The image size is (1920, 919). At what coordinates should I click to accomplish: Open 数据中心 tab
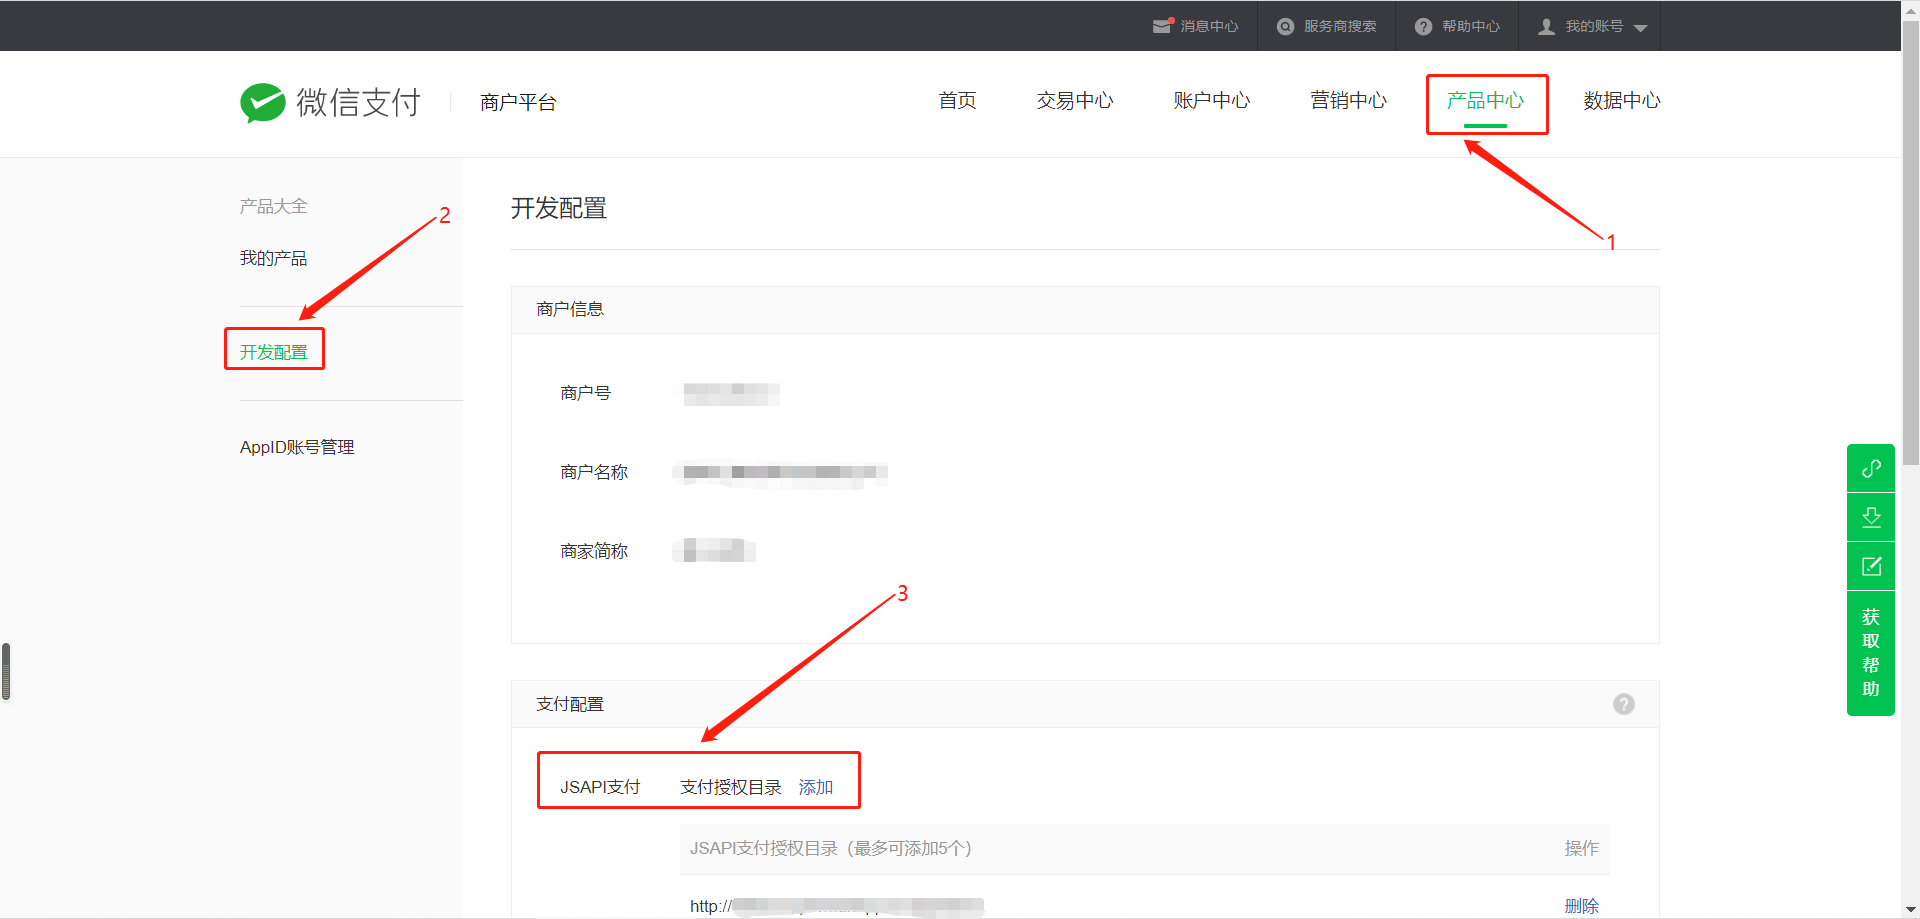point(1622,100)
